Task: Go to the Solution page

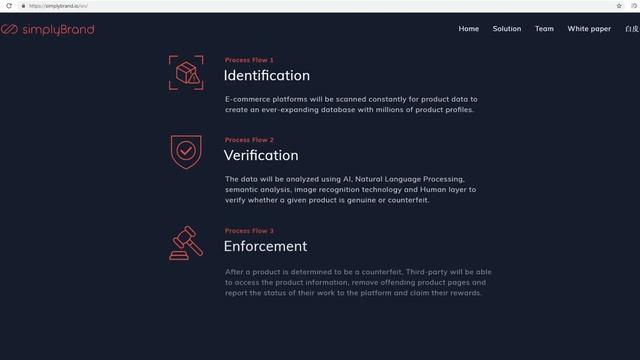Action: click(507, 29)
